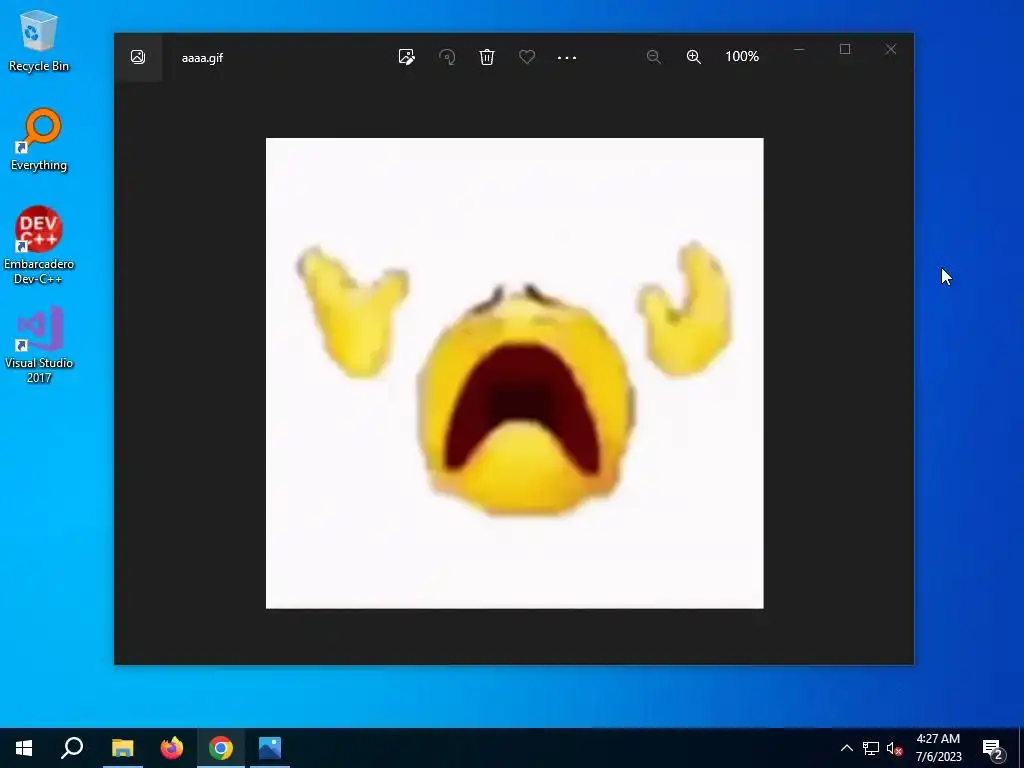Open the clock showing 4:27 AM
Screen dimensions: 1024x768
click(x=938, y=748)
